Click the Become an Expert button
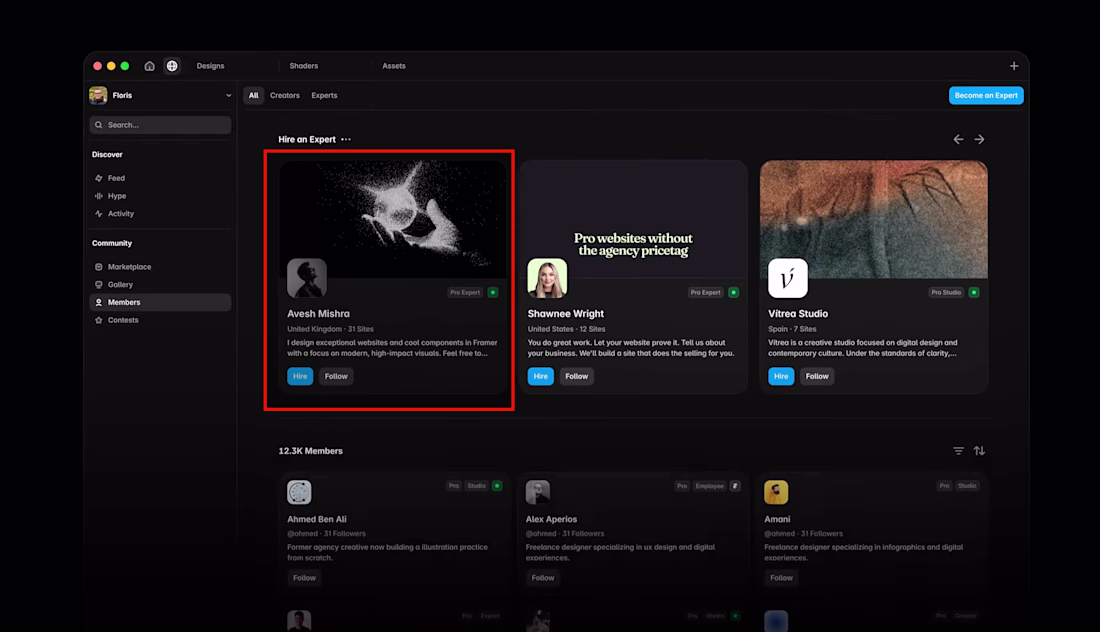Viewport: 1100px width, 632px height. tap(986, 95)
